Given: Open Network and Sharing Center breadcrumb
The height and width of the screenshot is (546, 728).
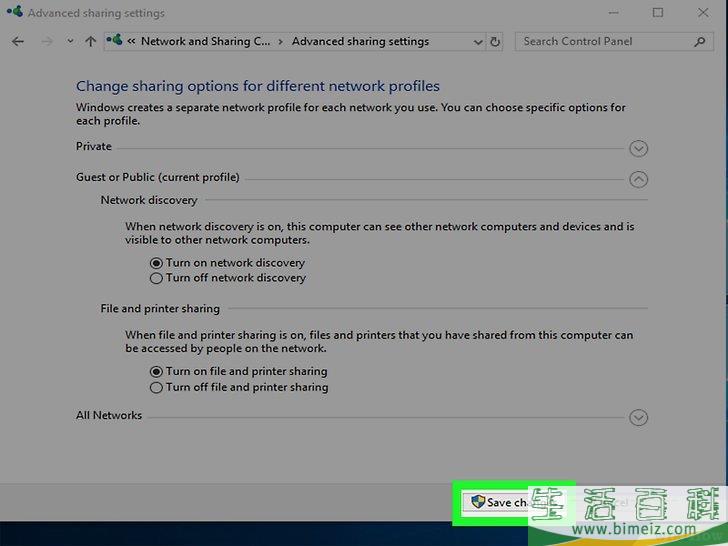Looking at the screenshot, I should click(205, 42).
